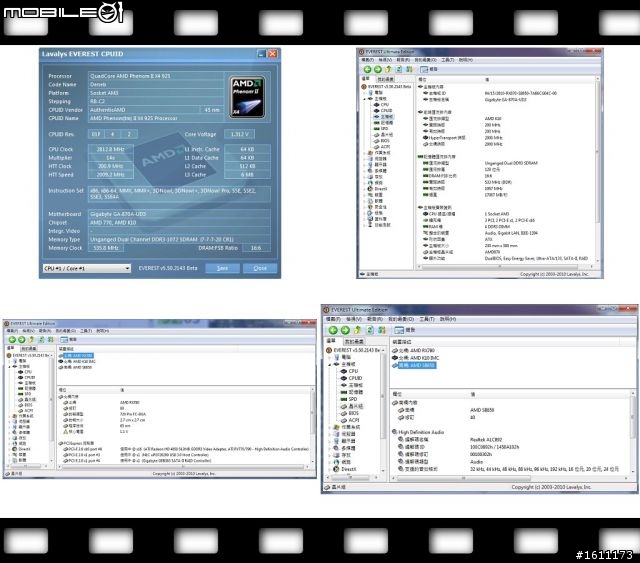The height and width of the screenshot is (563, 640).
Task: Click Up-level arrow in bottom-left EVEREST window
Action: coord(31,340)
